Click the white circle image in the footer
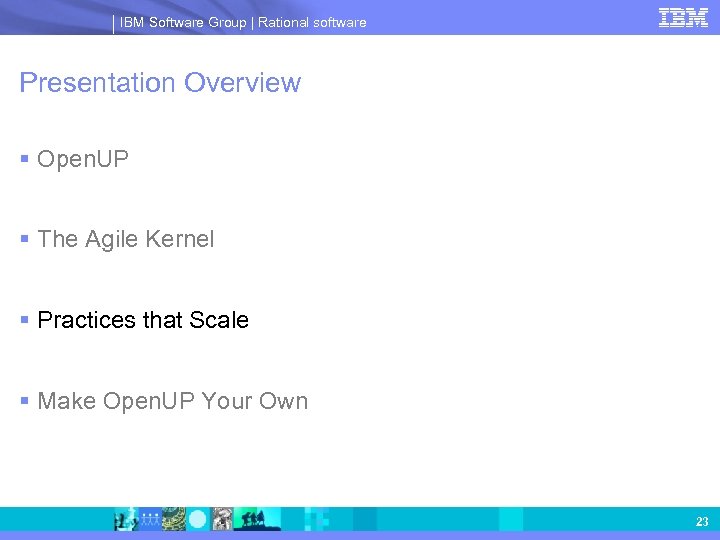The width and height of the screenshot is (720, 540). (198, 519)
